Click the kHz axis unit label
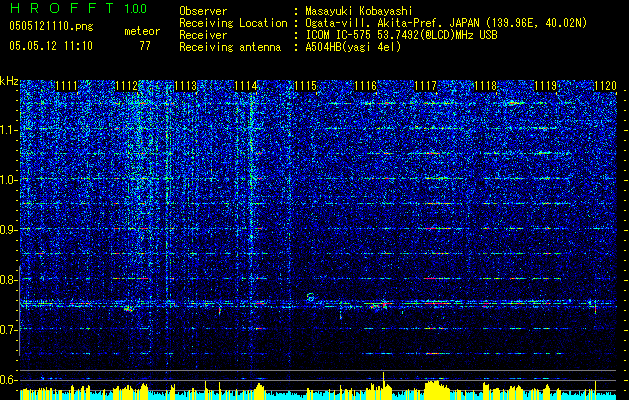 tap(9, 81)
